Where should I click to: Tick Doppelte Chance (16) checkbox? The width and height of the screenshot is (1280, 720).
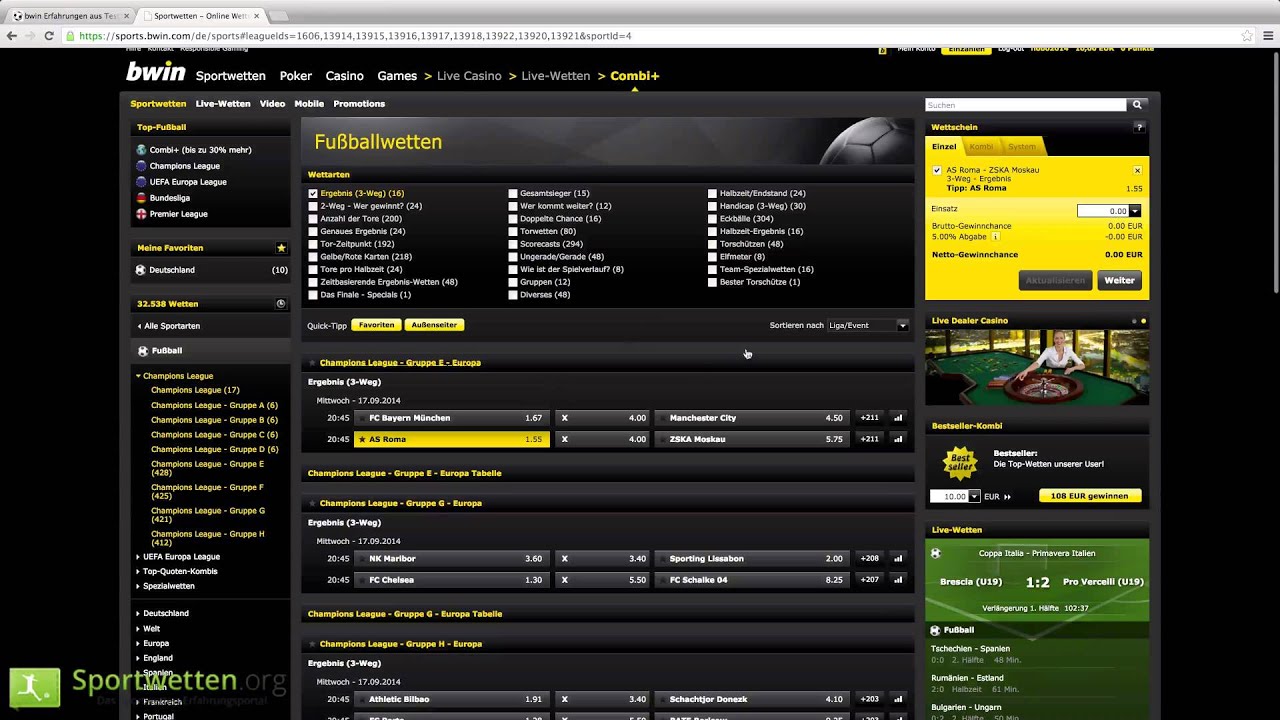pyautogui.click(x=513, y=219)
